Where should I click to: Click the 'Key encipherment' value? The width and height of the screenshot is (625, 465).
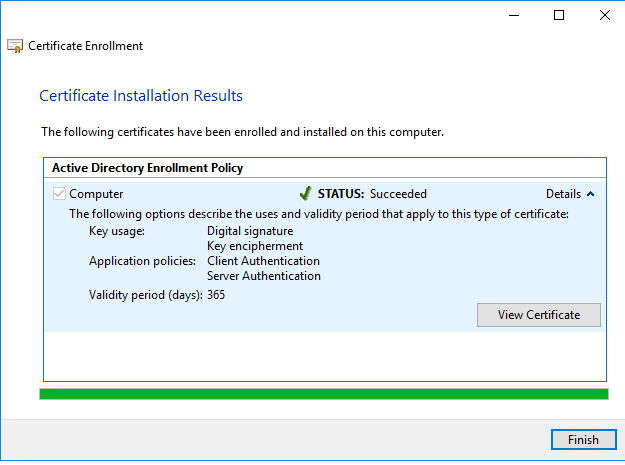[x=255, y=246]
